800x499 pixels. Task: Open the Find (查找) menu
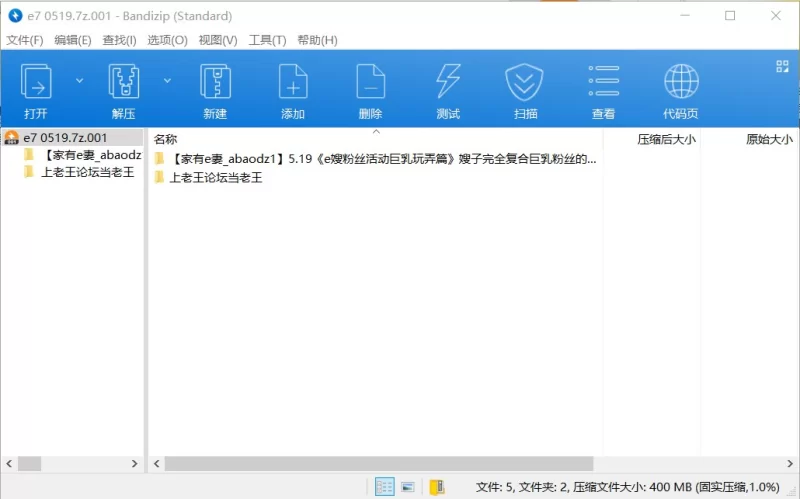(x=119, y=40)
